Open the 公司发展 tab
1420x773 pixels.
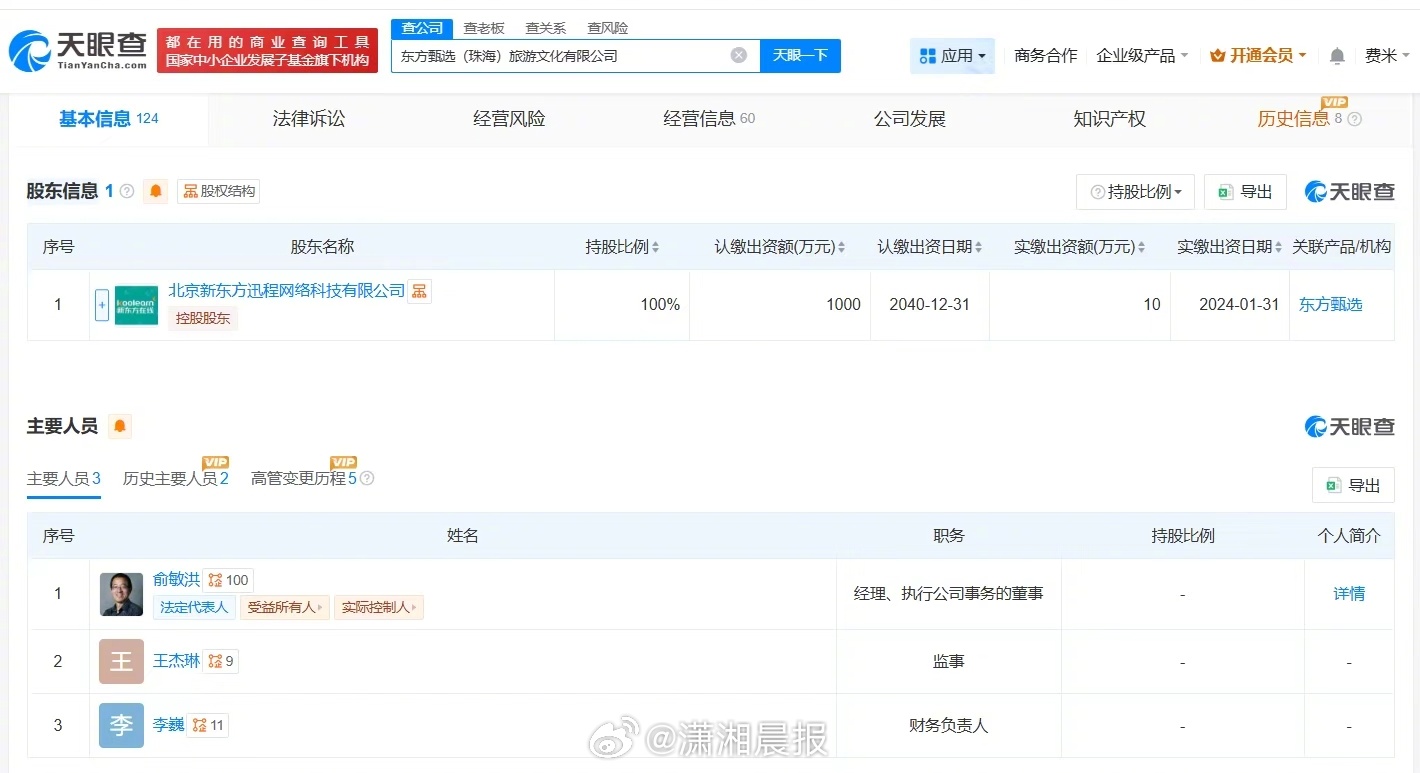[910, 120]
